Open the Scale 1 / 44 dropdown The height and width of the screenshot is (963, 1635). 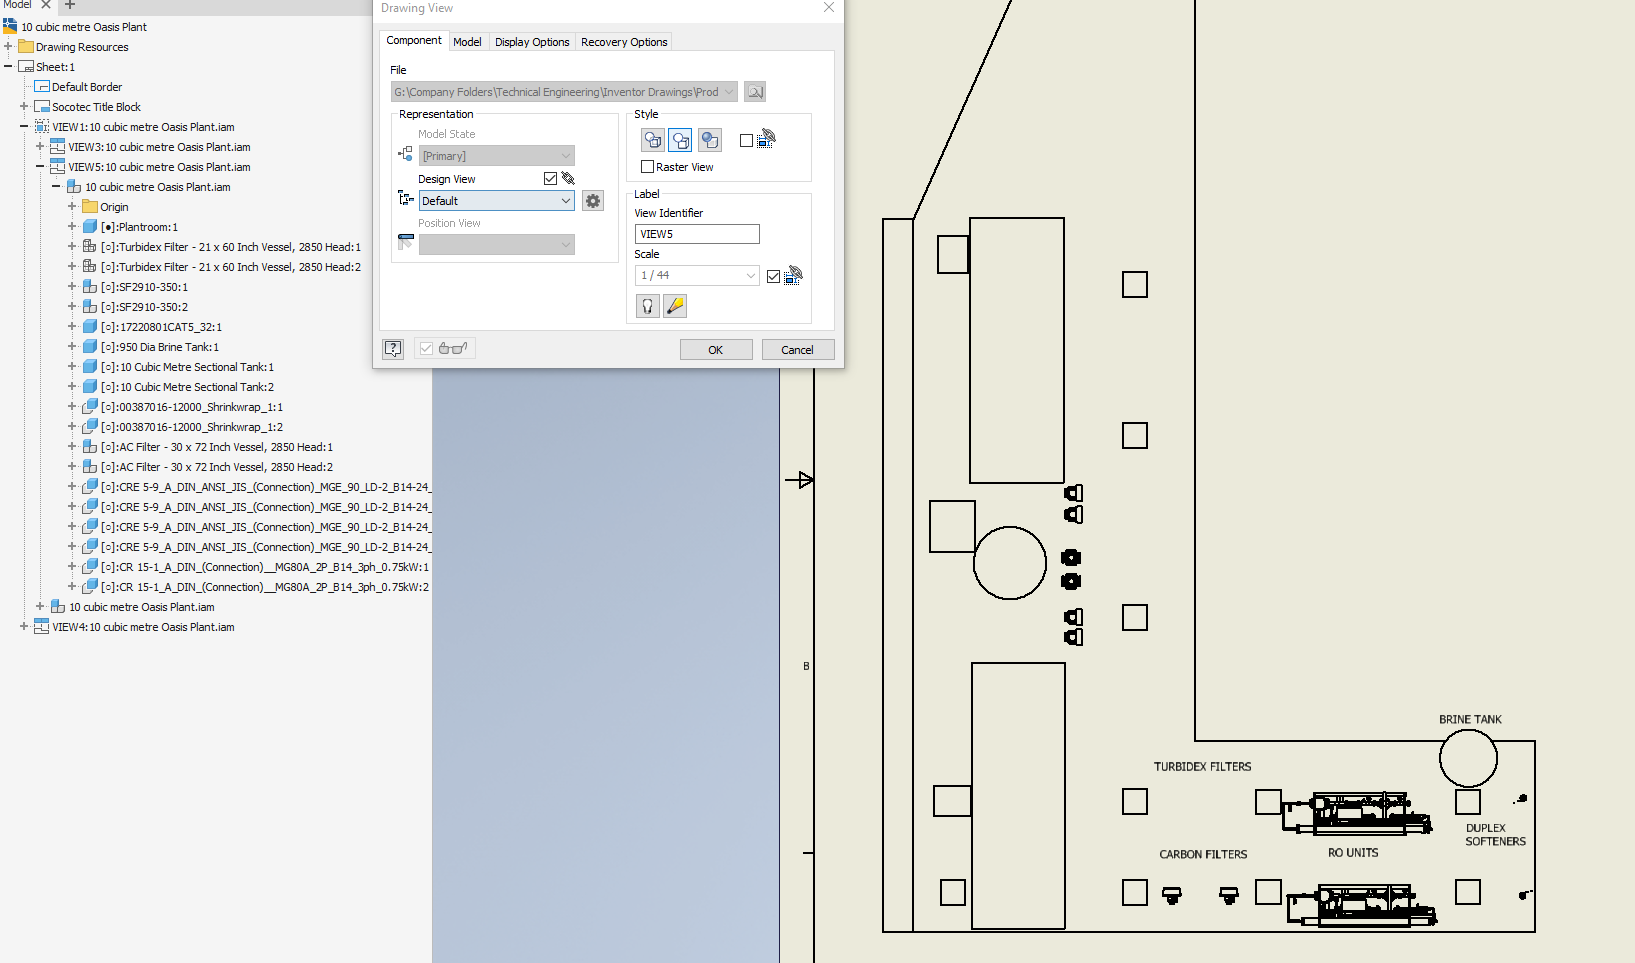click(x=697, y=275)
